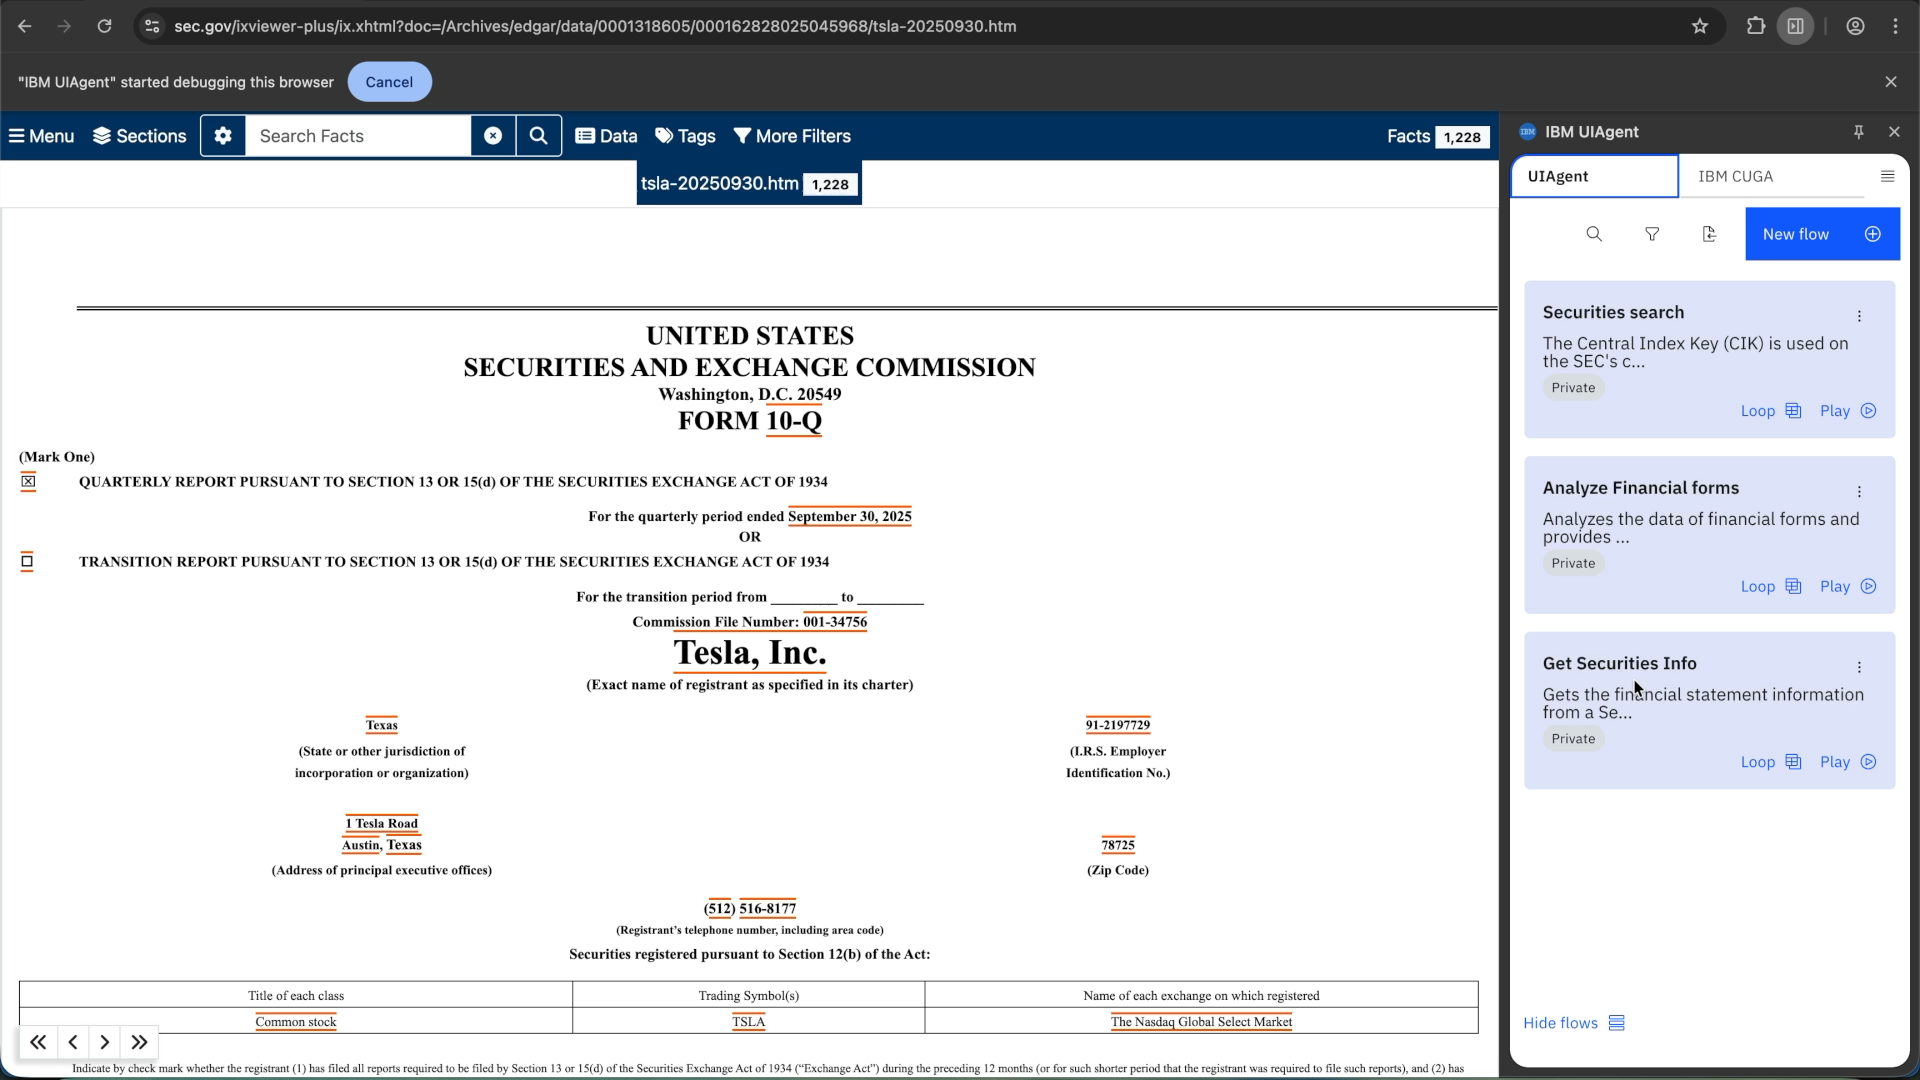Image resolution: width=1920 pixels, height=1080 pixels.
Task: Open the flow filter funnel icon
Action: (1652, 234)
